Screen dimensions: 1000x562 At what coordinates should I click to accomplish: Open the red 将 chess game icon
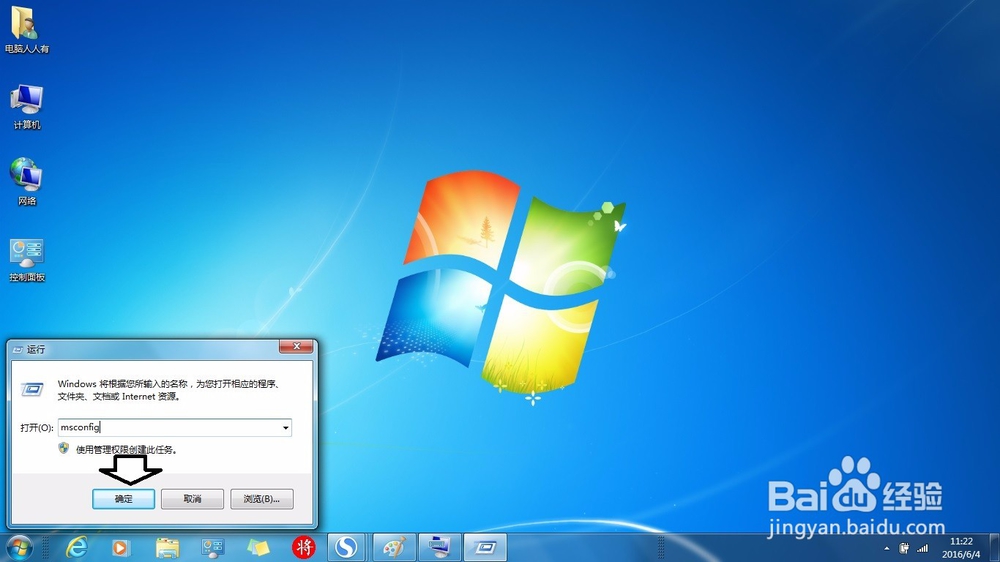coord(304,547)
